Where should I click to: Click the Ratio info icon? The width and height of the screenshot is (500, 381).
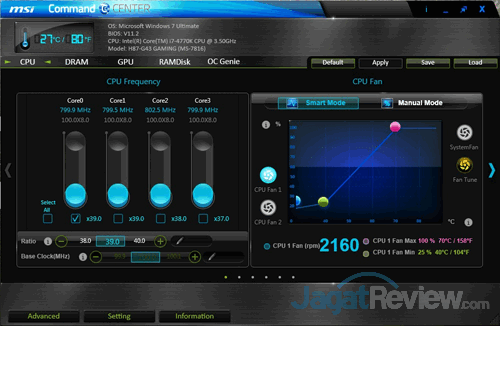tap(48, 241)
